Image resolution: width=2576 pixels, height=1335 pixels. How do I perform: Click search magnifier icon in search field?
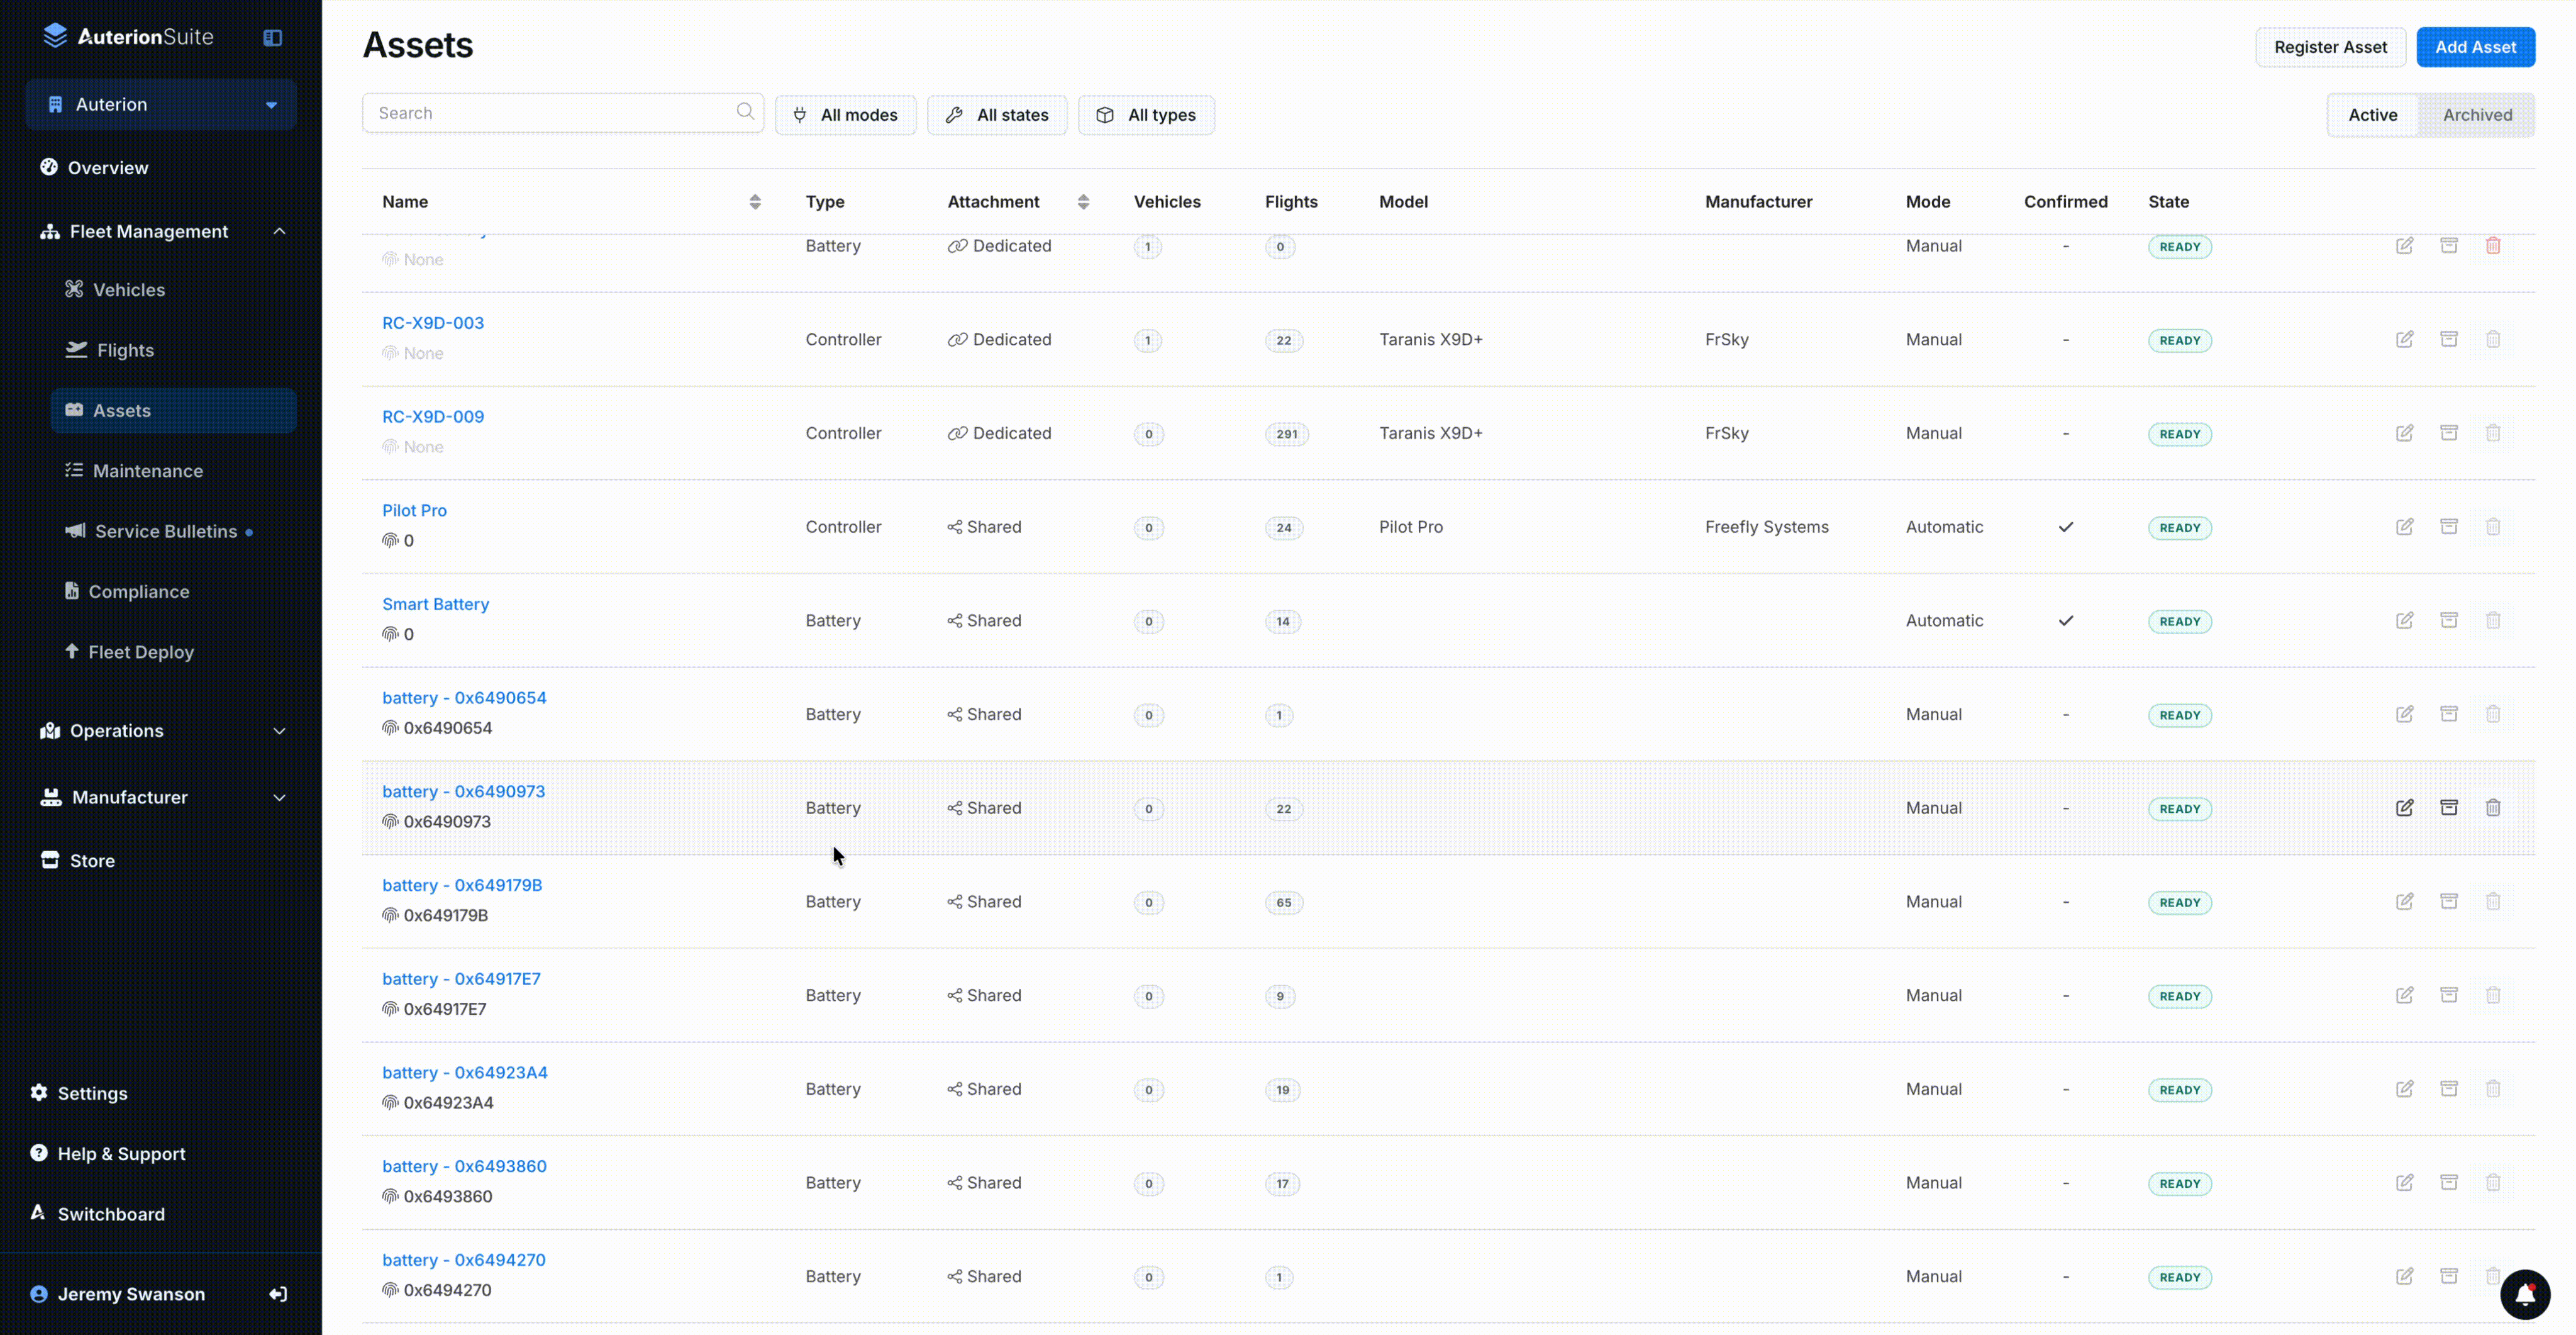click(745, 112)
